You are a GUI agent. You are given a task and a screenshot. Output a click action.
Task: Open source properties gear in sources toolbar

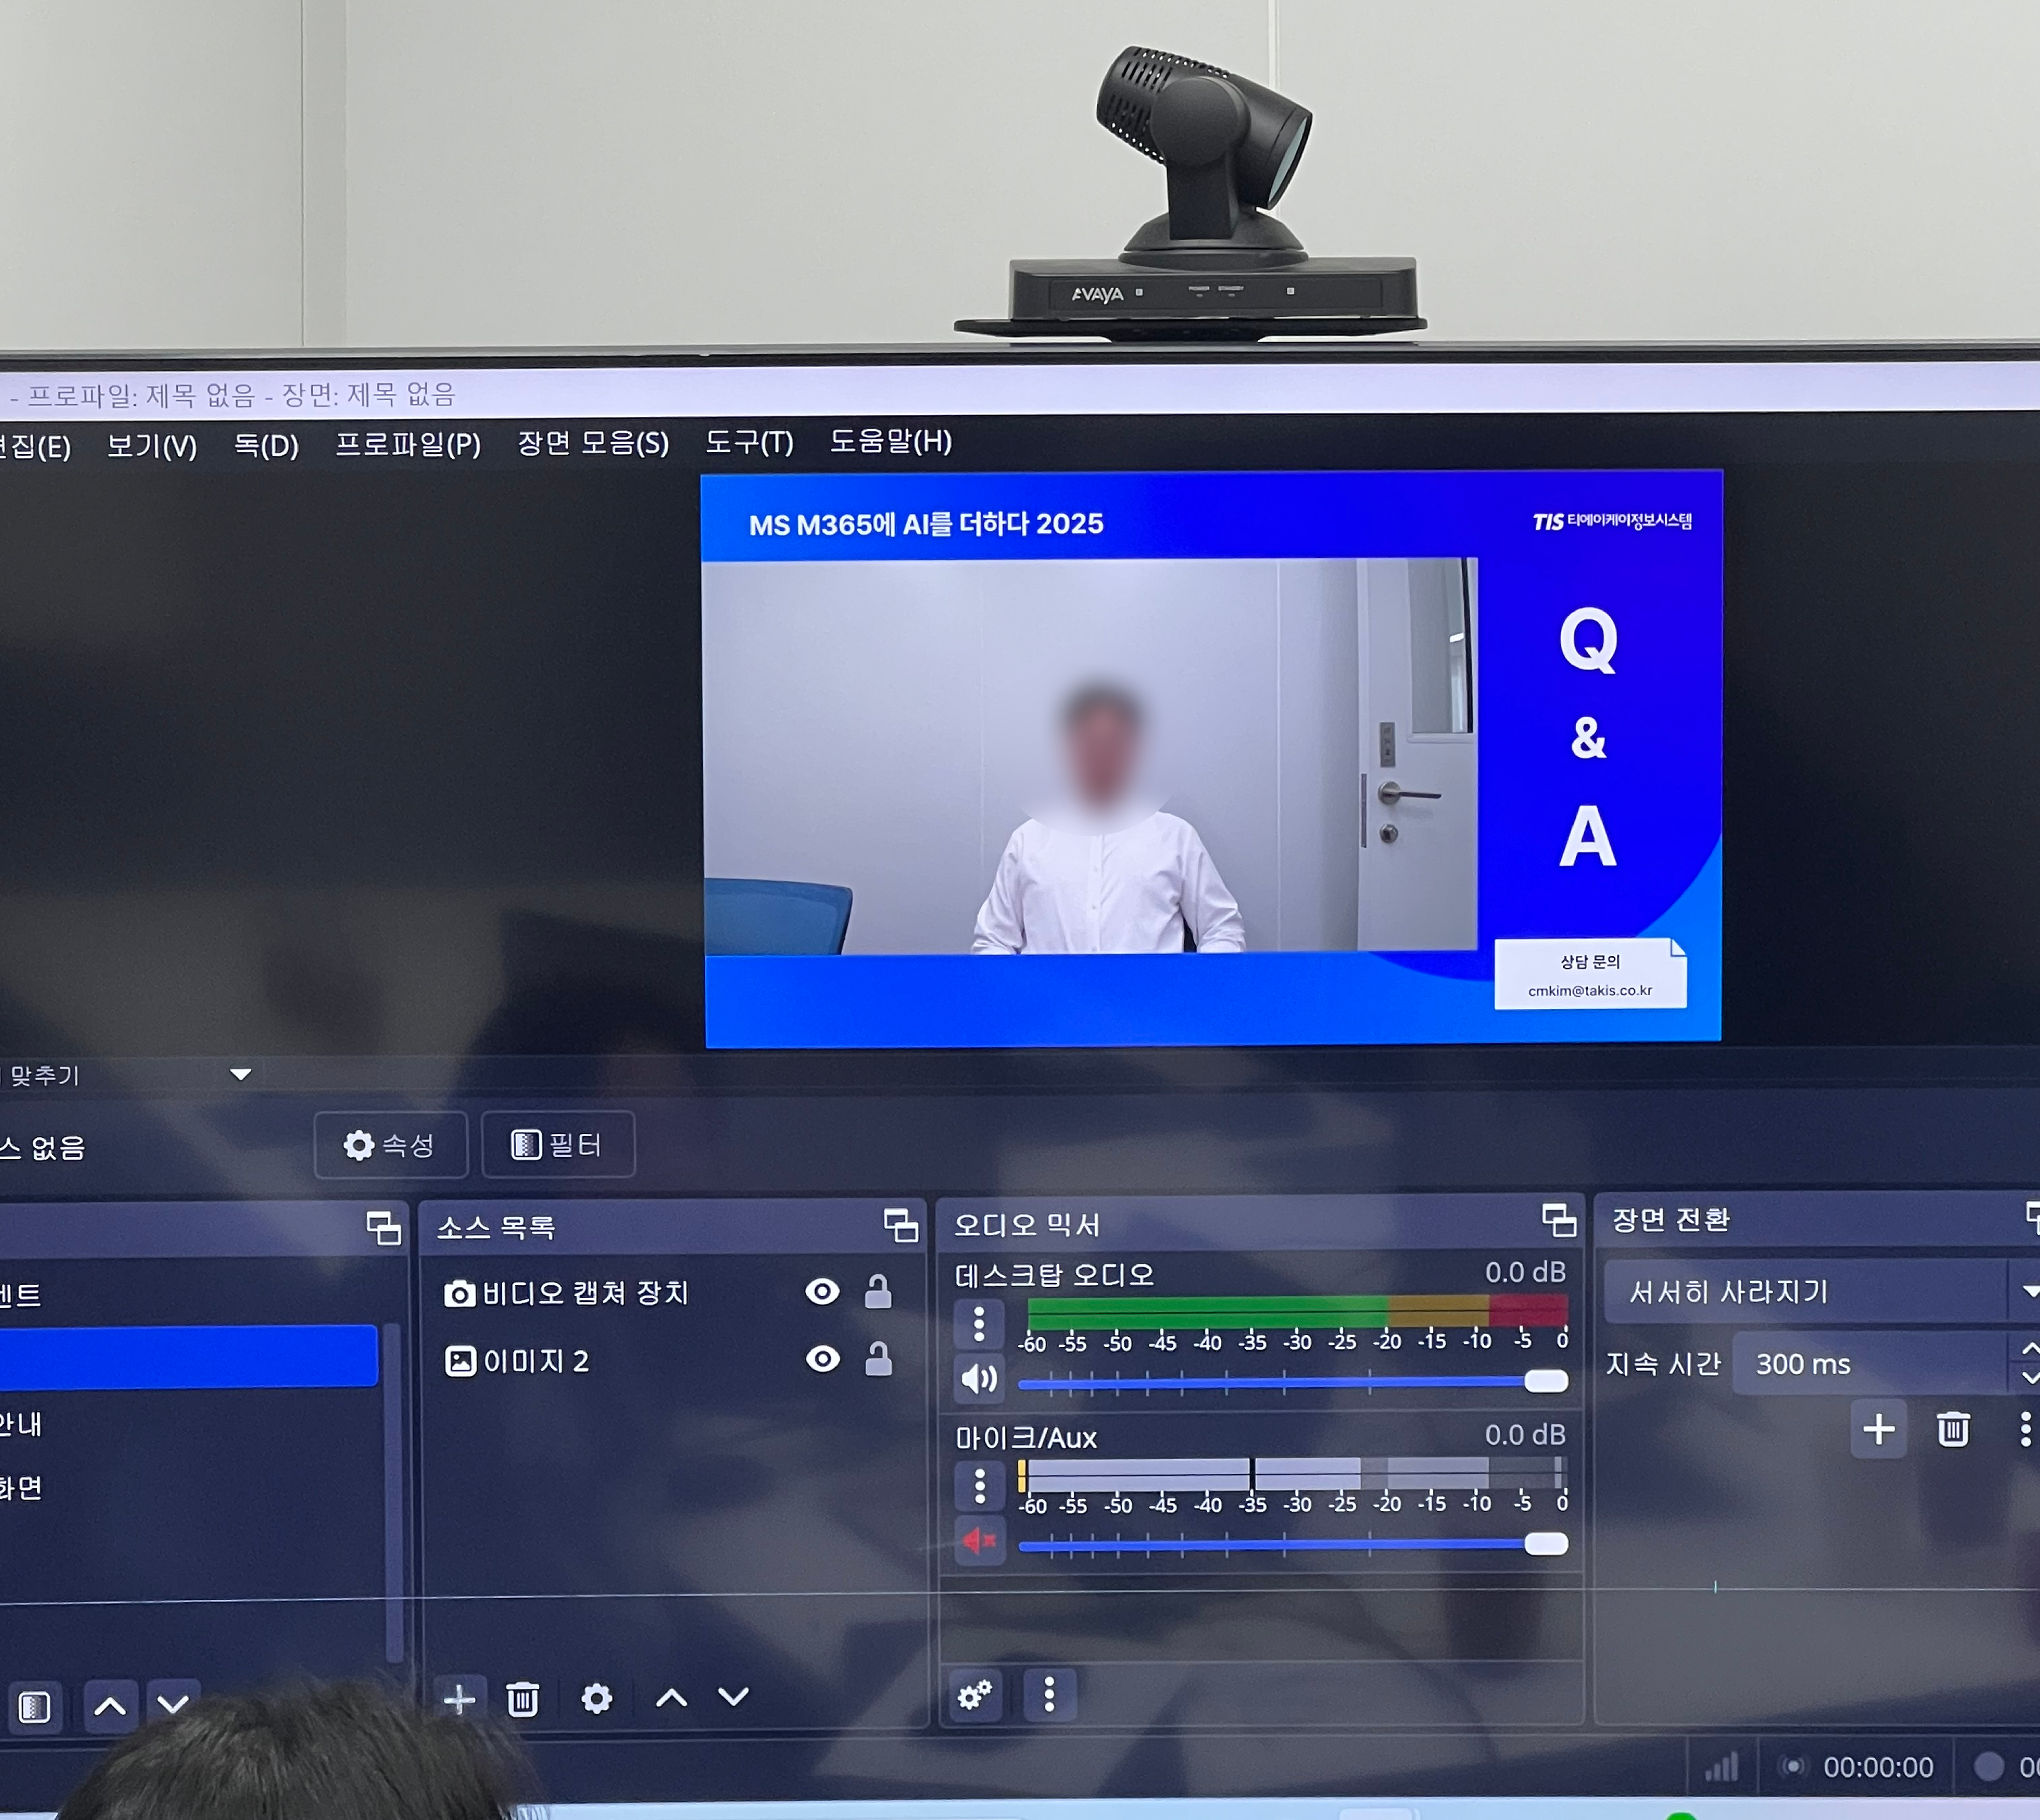click(596, 1698)
